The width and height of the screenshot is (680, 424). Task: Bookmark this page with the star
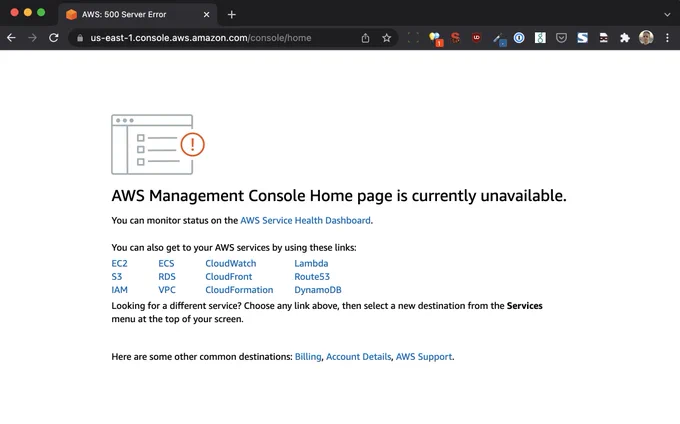(x=386, y=38)
